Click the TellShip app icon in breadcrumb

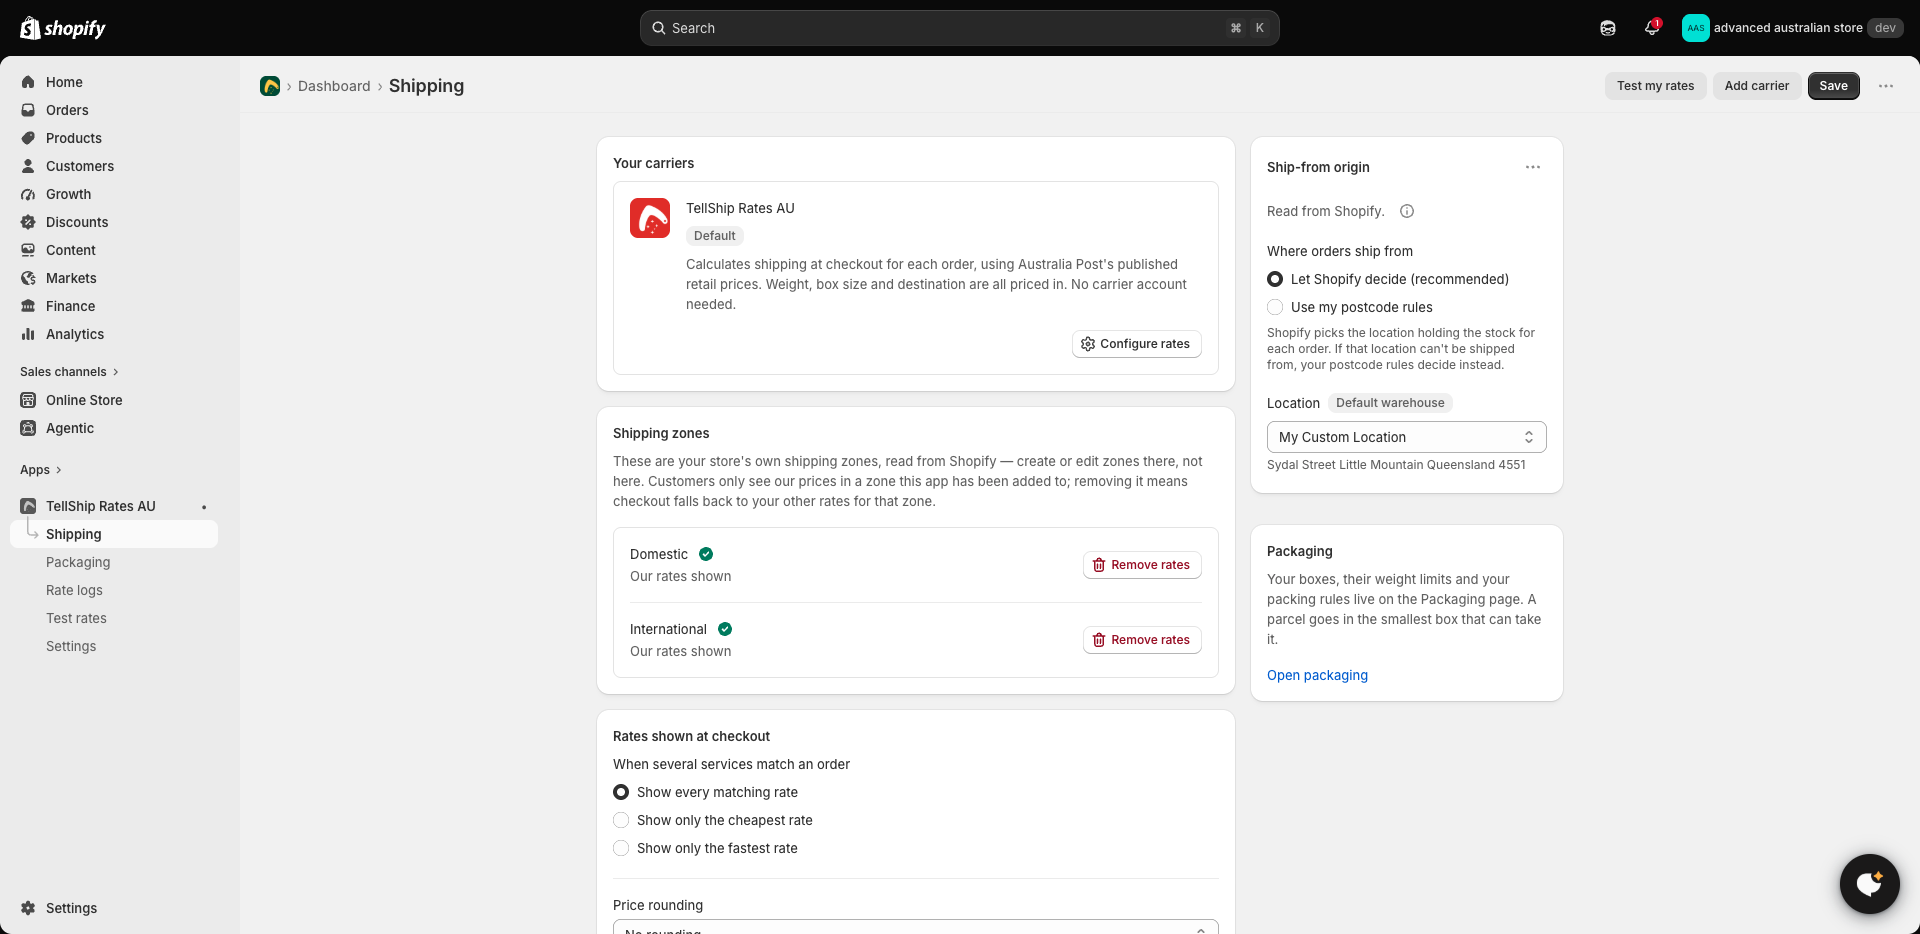(x=270, y=86)
